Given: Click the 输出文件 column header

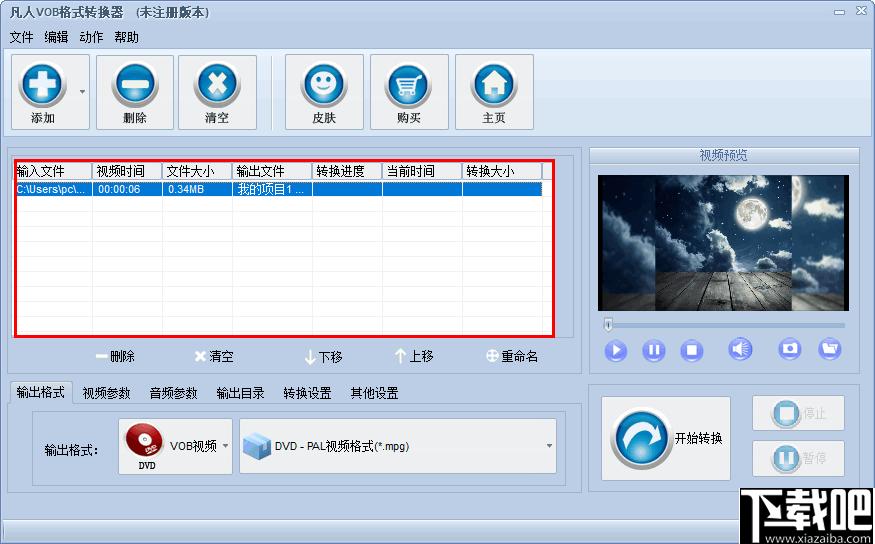Looking at the screenshot, I should pos(272,171).
